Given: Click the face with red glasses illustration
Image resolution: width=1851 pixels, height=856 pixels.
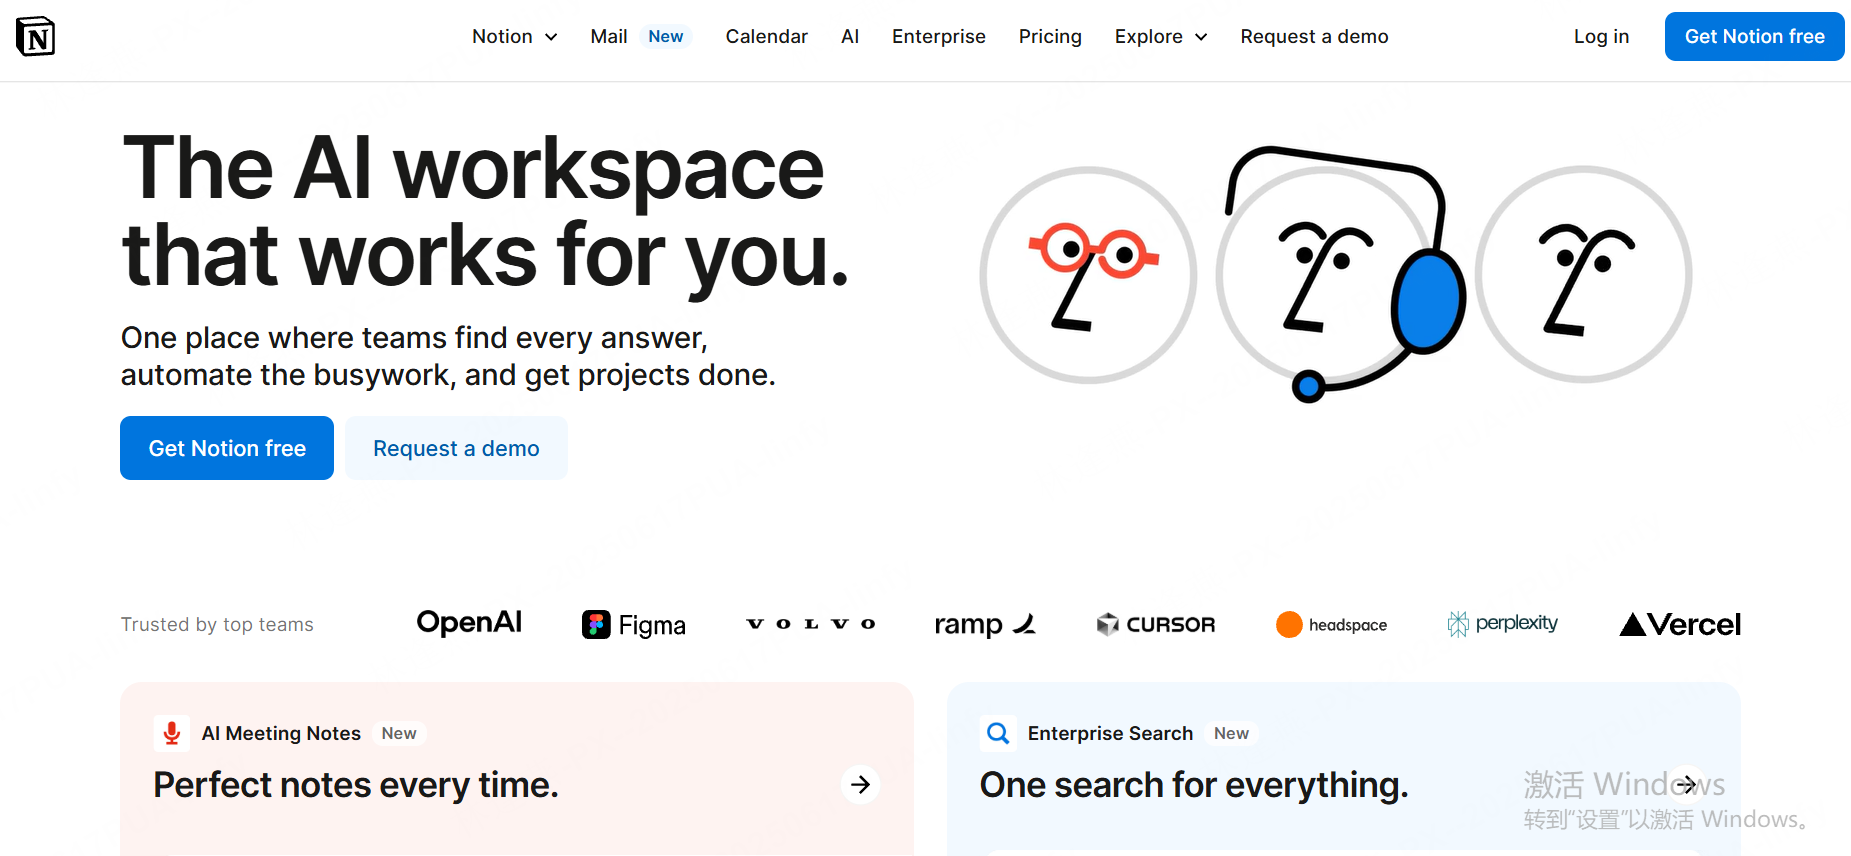Looking at the screenshot, I should 1088,275.
